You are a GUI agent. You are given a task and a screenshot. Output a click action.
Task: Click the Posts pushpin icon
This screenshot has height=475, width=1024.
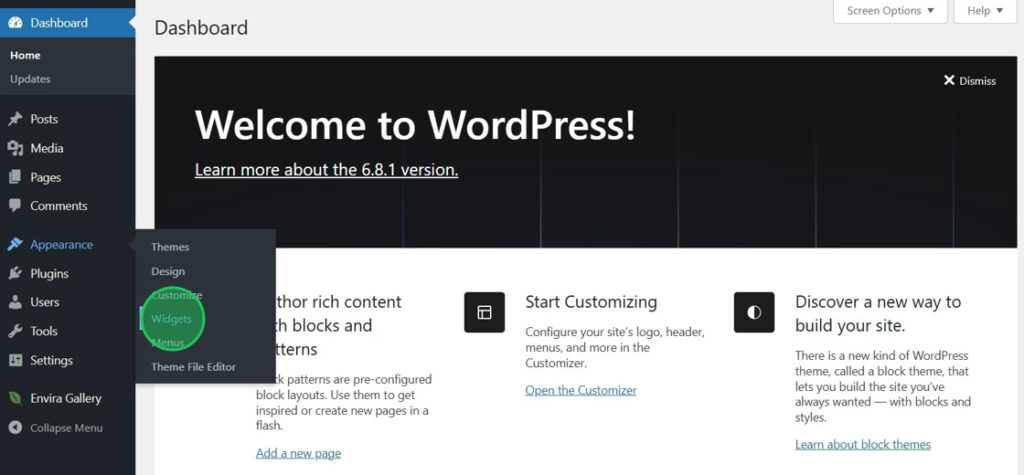point(15,119)
